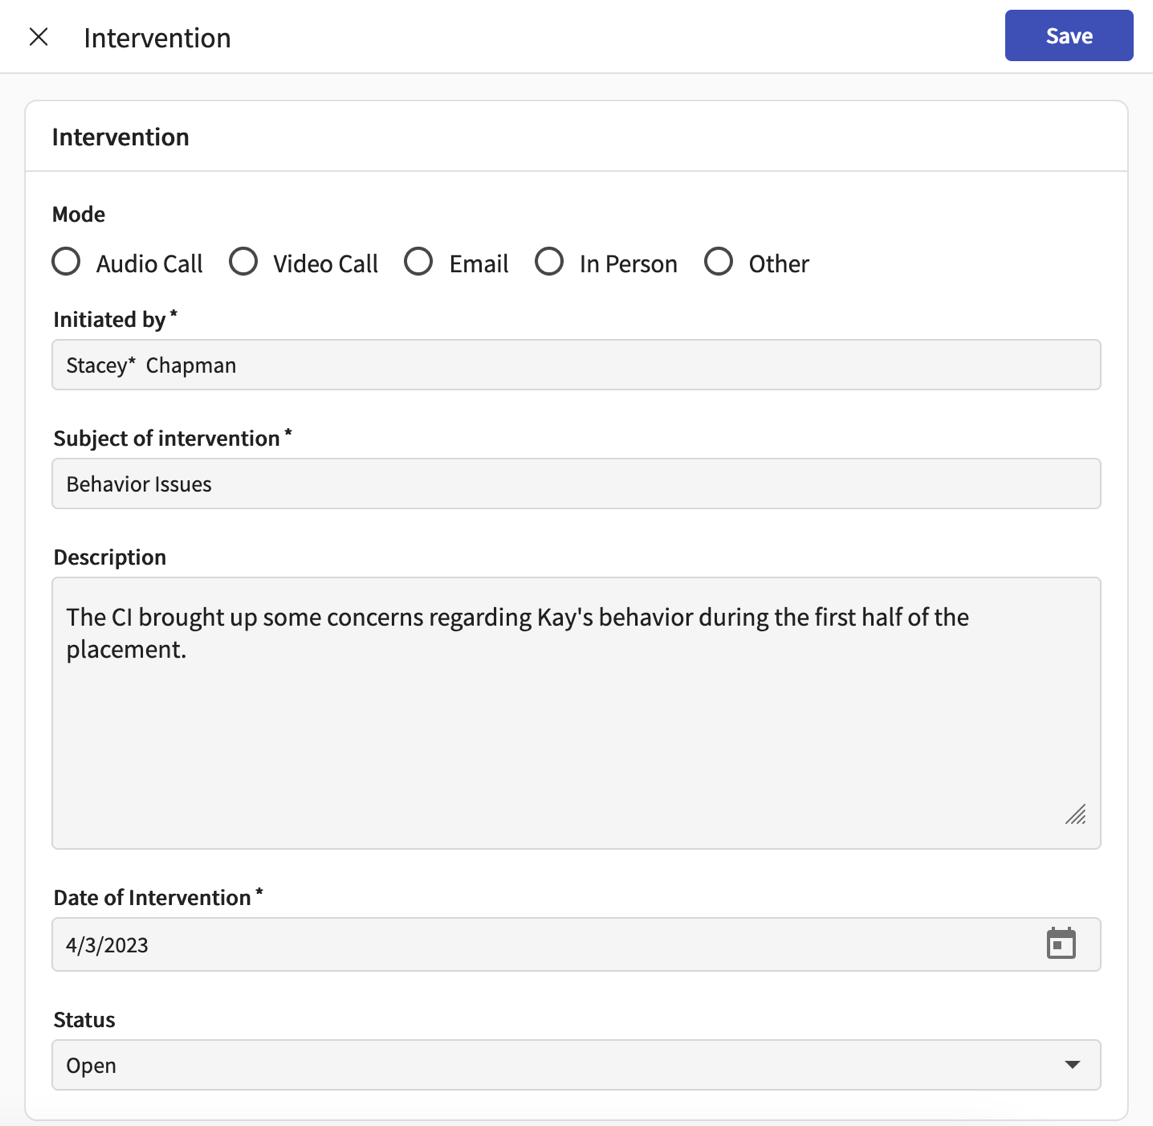Click the Status dropdown caret arrow

tap(1073, 1065)
